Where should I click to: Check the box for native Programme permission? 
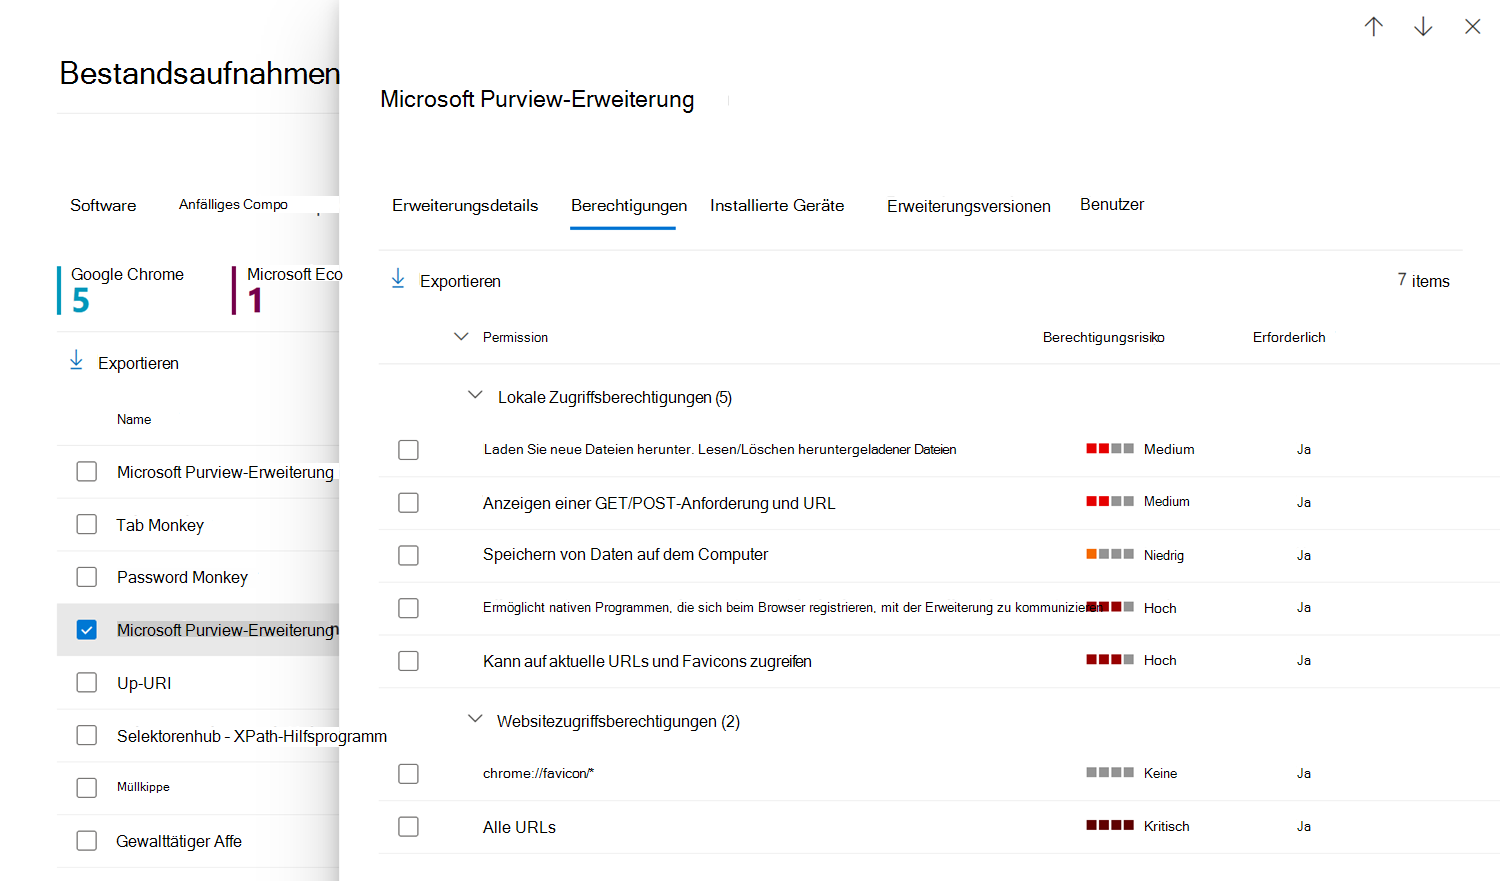tap(408, 608)
